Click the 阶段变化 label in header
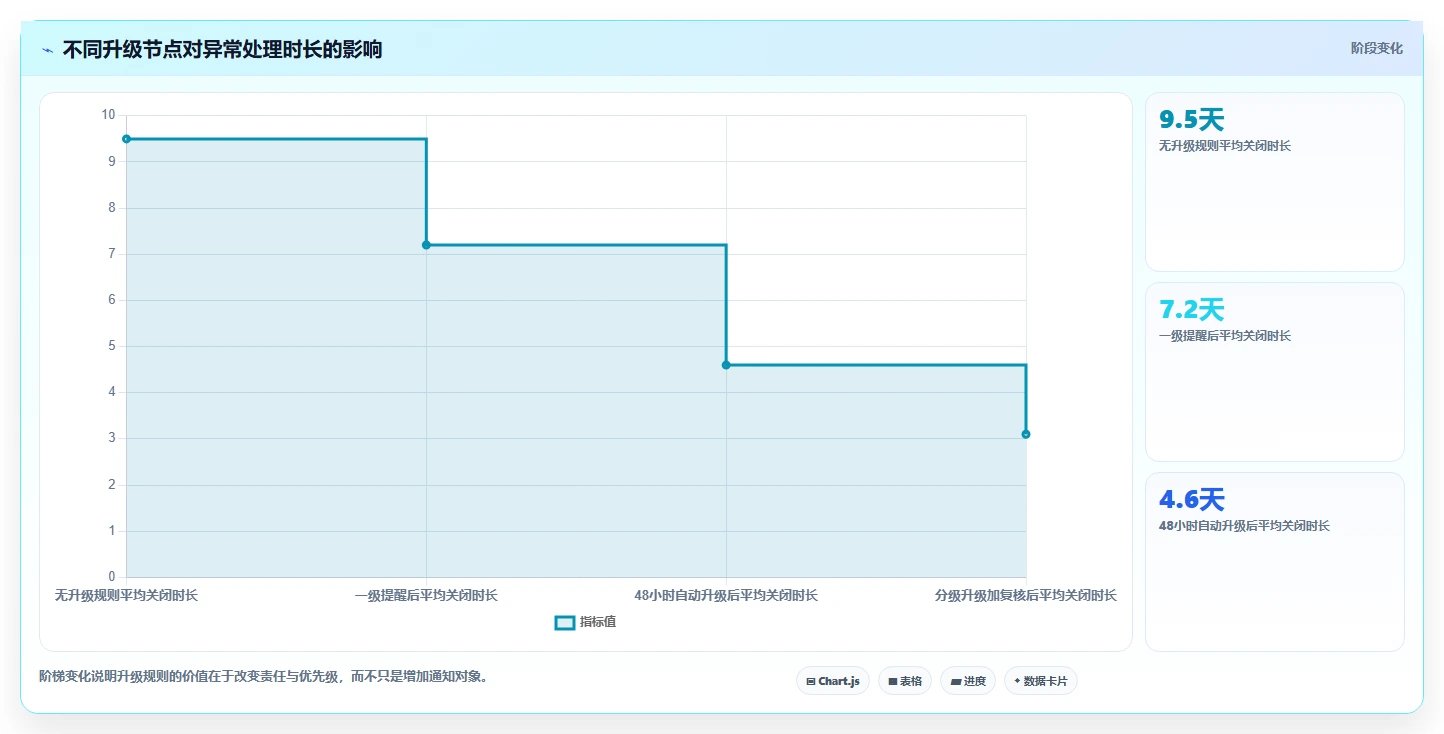The image size is (1444, 734). pos(1377,48)
